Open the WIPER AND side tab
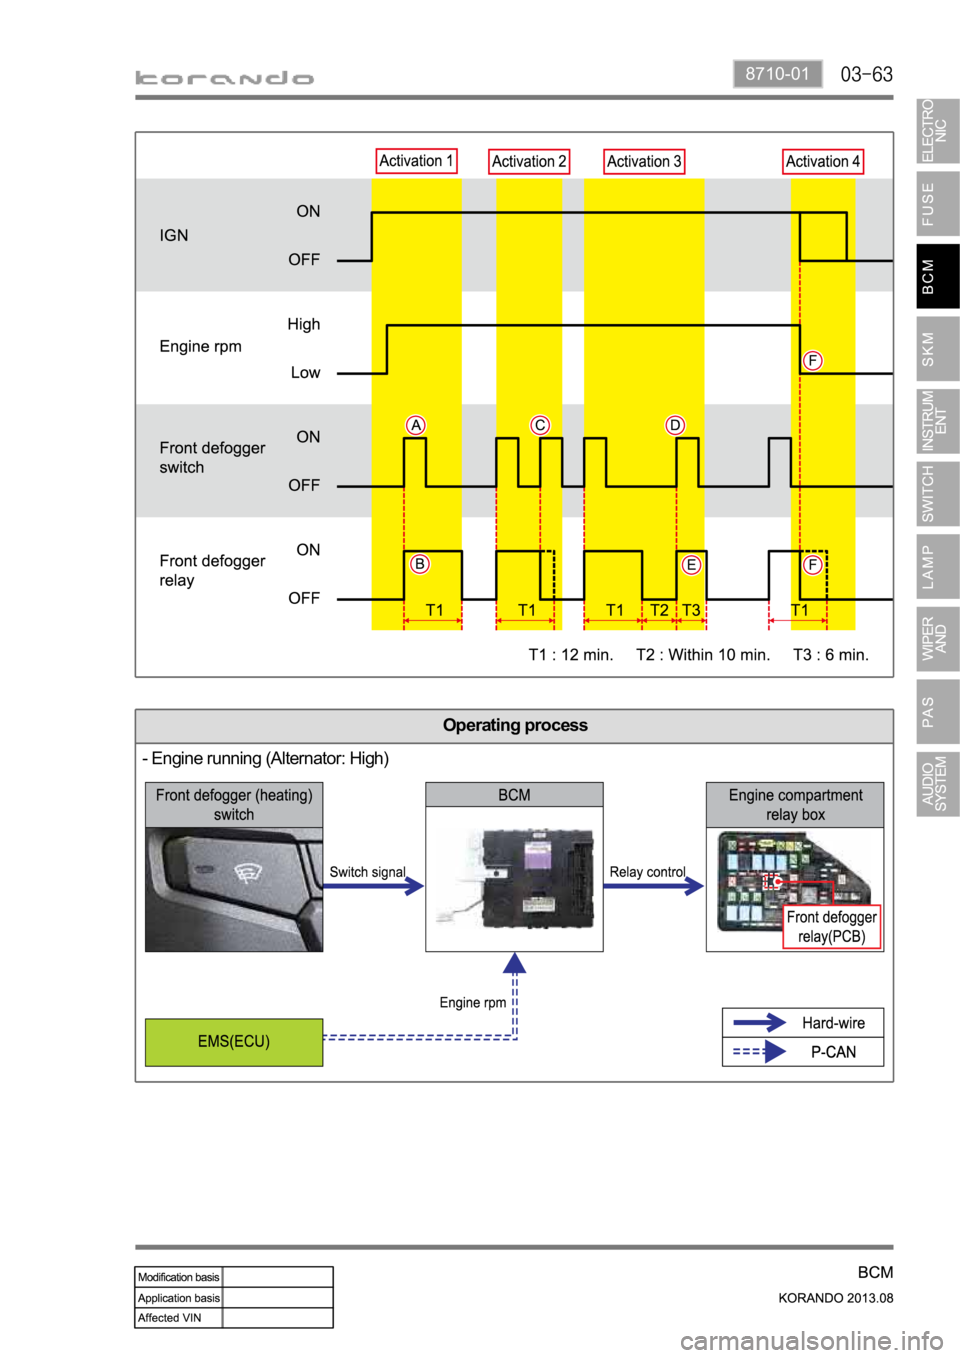The height and width of the screenshot is (1358, 960). 937,639
